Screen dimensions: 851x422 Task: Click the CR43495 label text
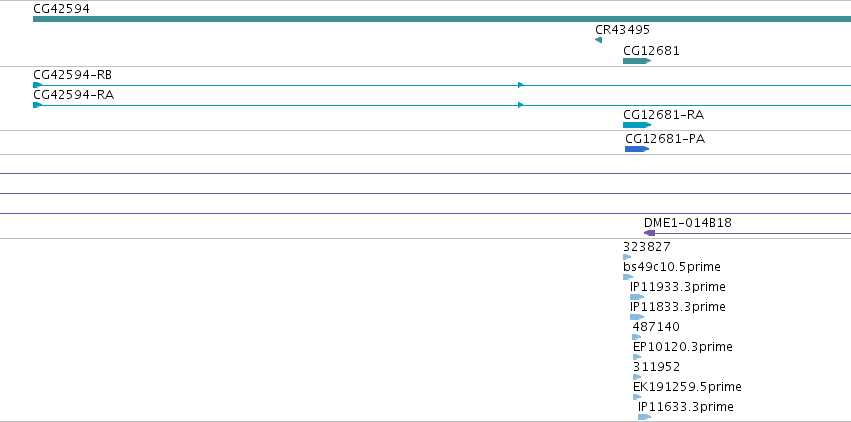(x=622, y=30)
